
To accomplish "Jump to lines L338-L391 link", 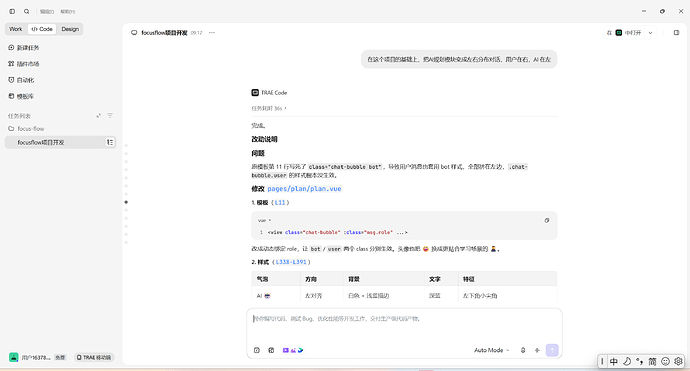I will click(x=291, y=262).
